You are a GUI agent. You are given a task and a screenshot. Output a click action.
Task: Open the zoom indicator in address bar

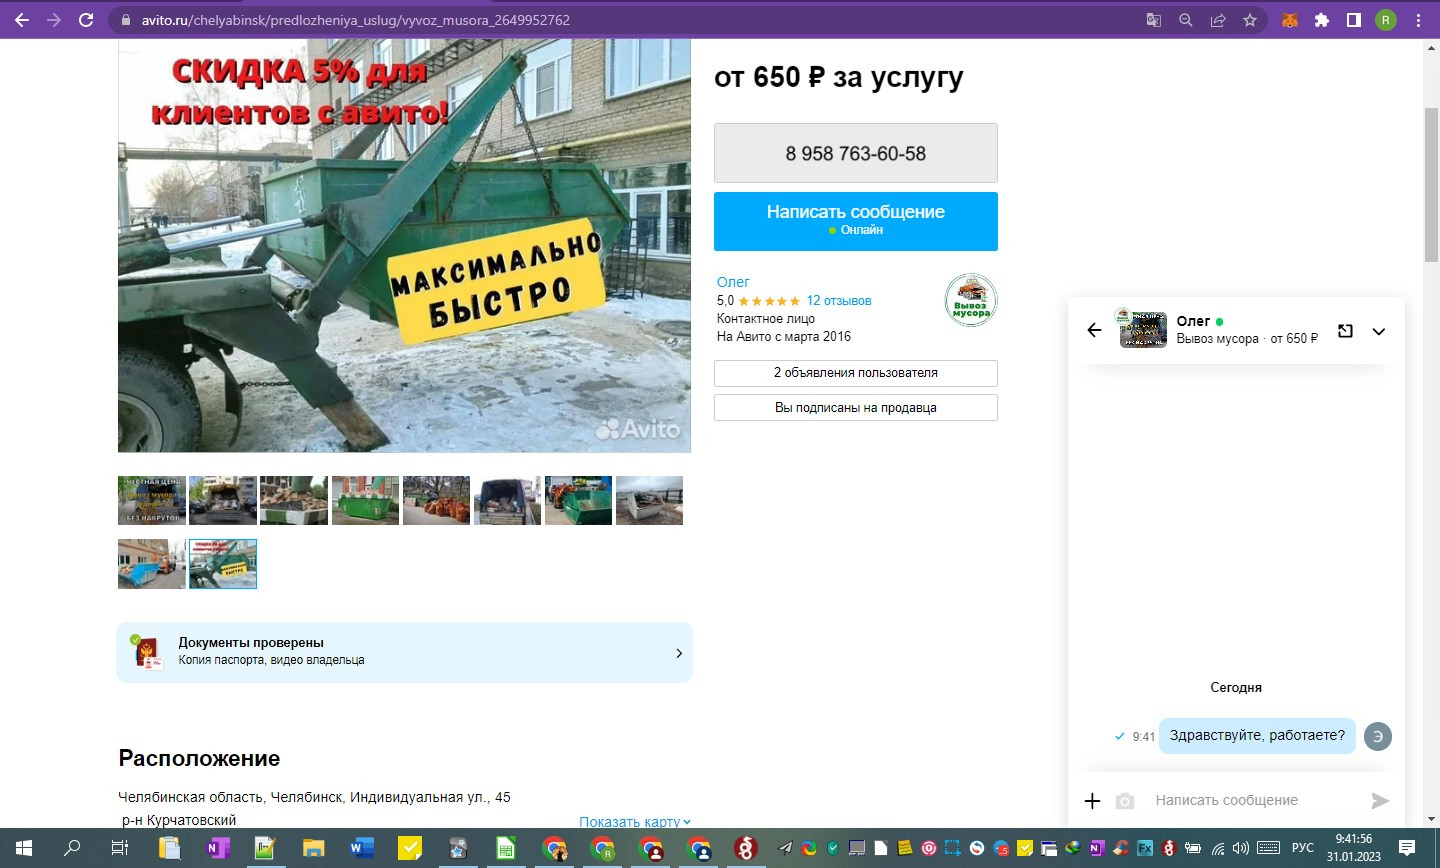coord(1185,20)
